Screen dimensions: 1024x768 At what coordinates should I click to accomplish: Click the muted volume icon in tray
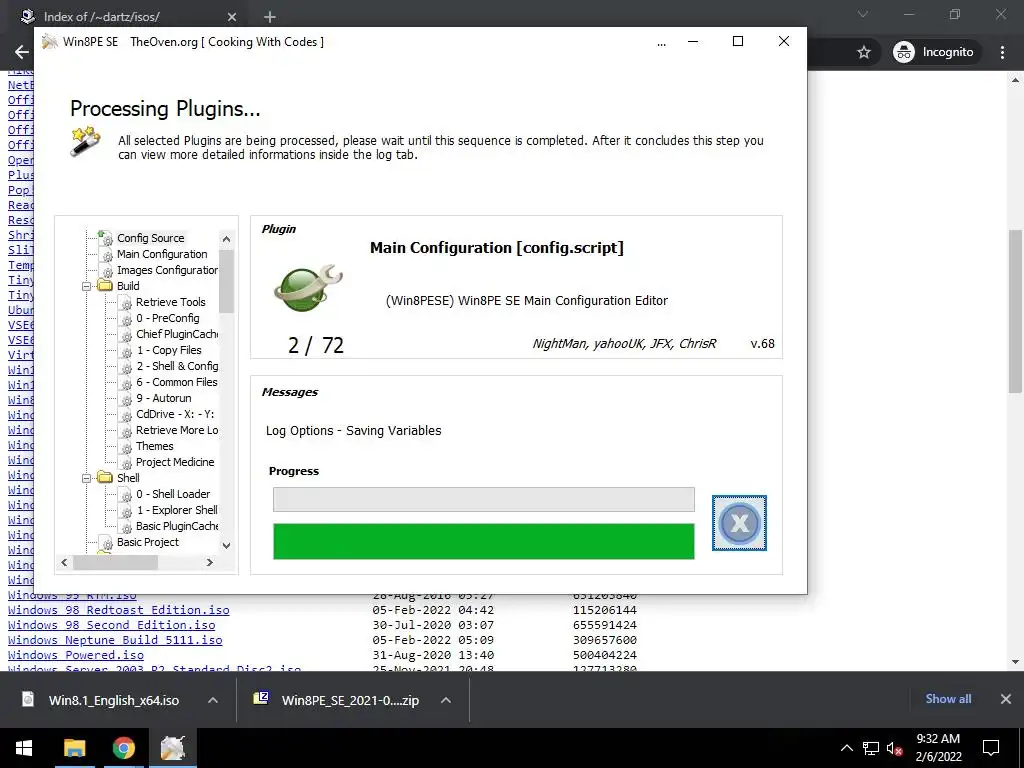[x=894, y=748]
